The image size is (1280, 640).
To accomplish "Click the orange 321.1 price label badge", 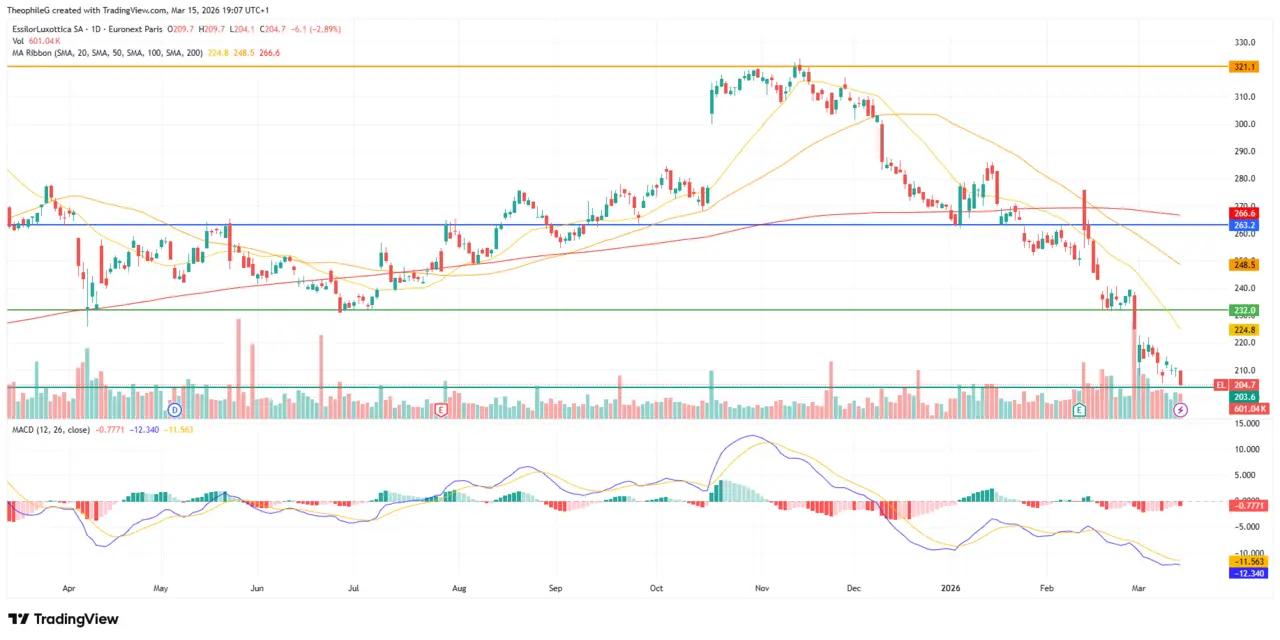I will (x=1243, y=67).
